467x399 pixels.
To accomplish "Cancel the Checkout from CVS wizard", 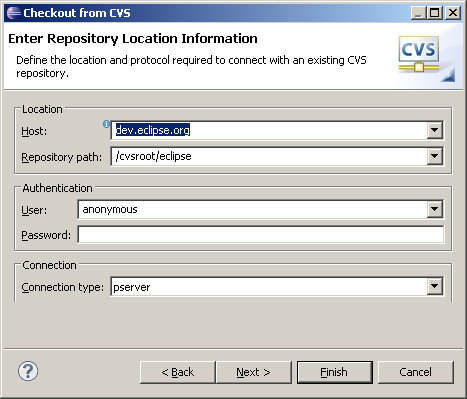I will 416,372.
